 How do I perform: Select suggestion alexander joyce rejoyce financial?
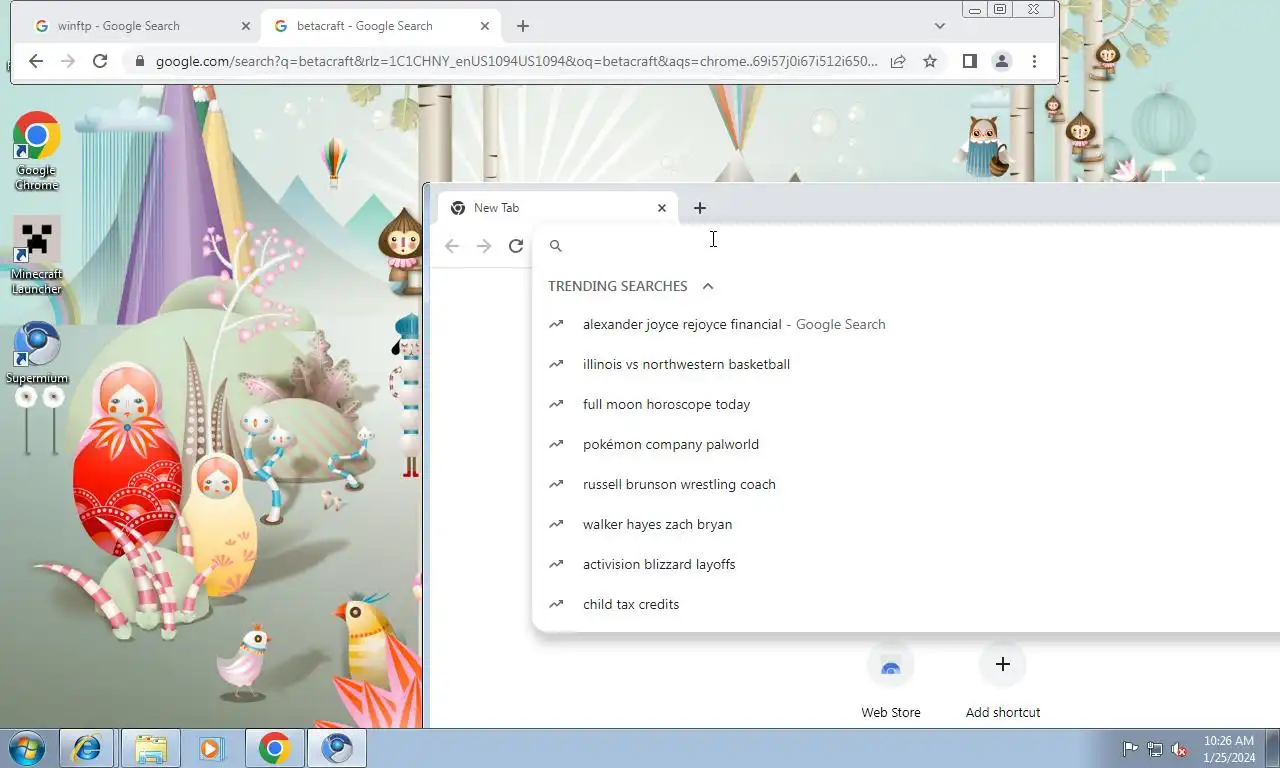(906, 324)
